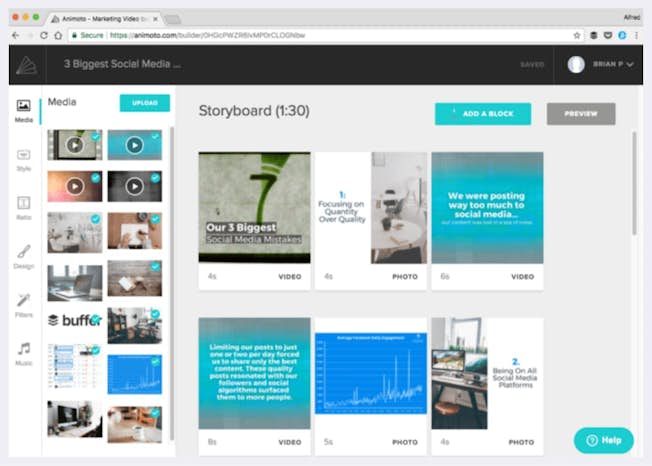The width and height of the screenshot is (652, 466).
Task: Reload the page in browser toolbar
Action: click(x=44, y=35)
